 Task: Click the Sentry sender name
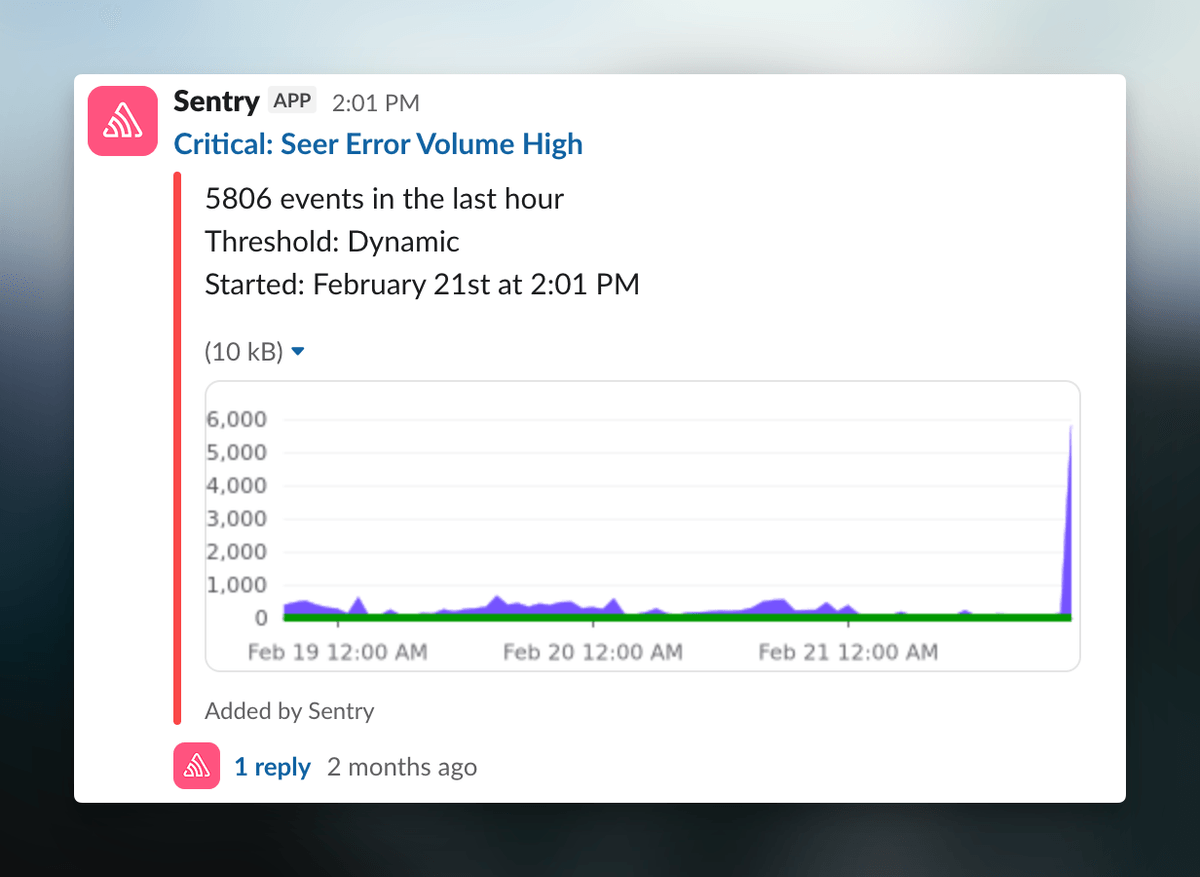216,100
